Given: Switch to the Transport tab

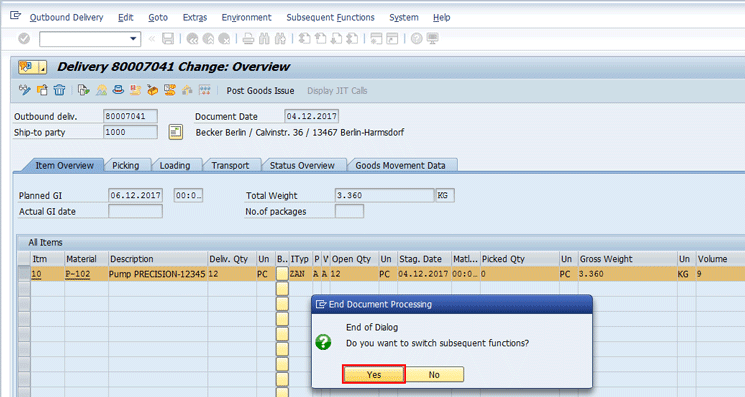Looking at the screenshot, I should point(230,165).
